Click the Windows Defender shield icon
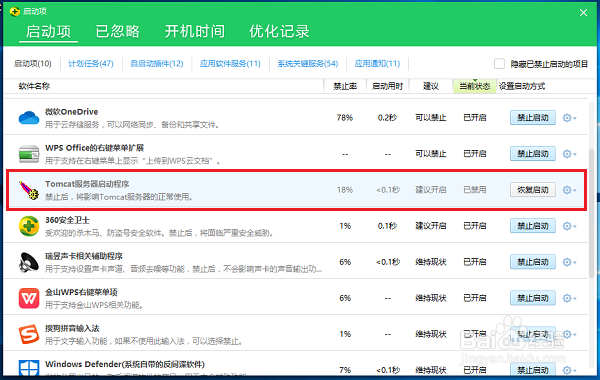The height and width of the screenshot is (380, 600). point(29,368)
